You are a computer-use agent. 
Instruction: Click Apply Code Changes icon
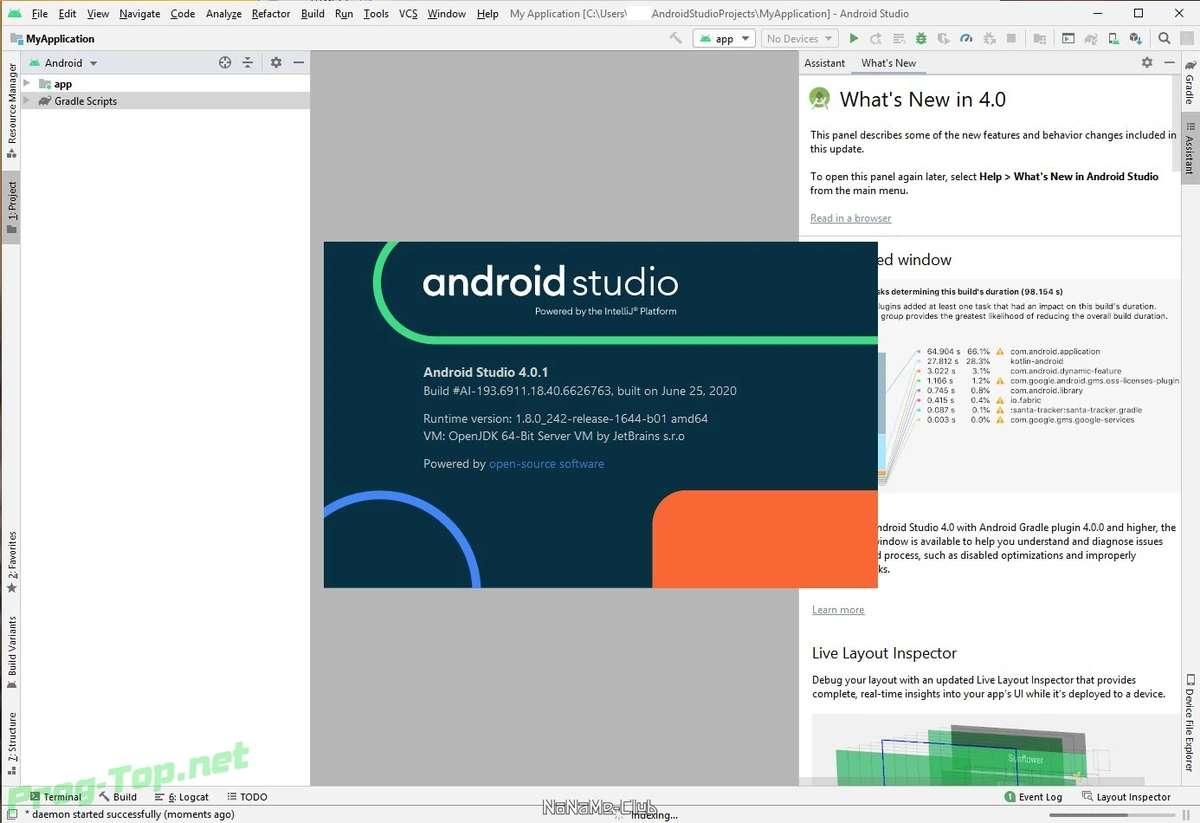(x=899, y=39)
